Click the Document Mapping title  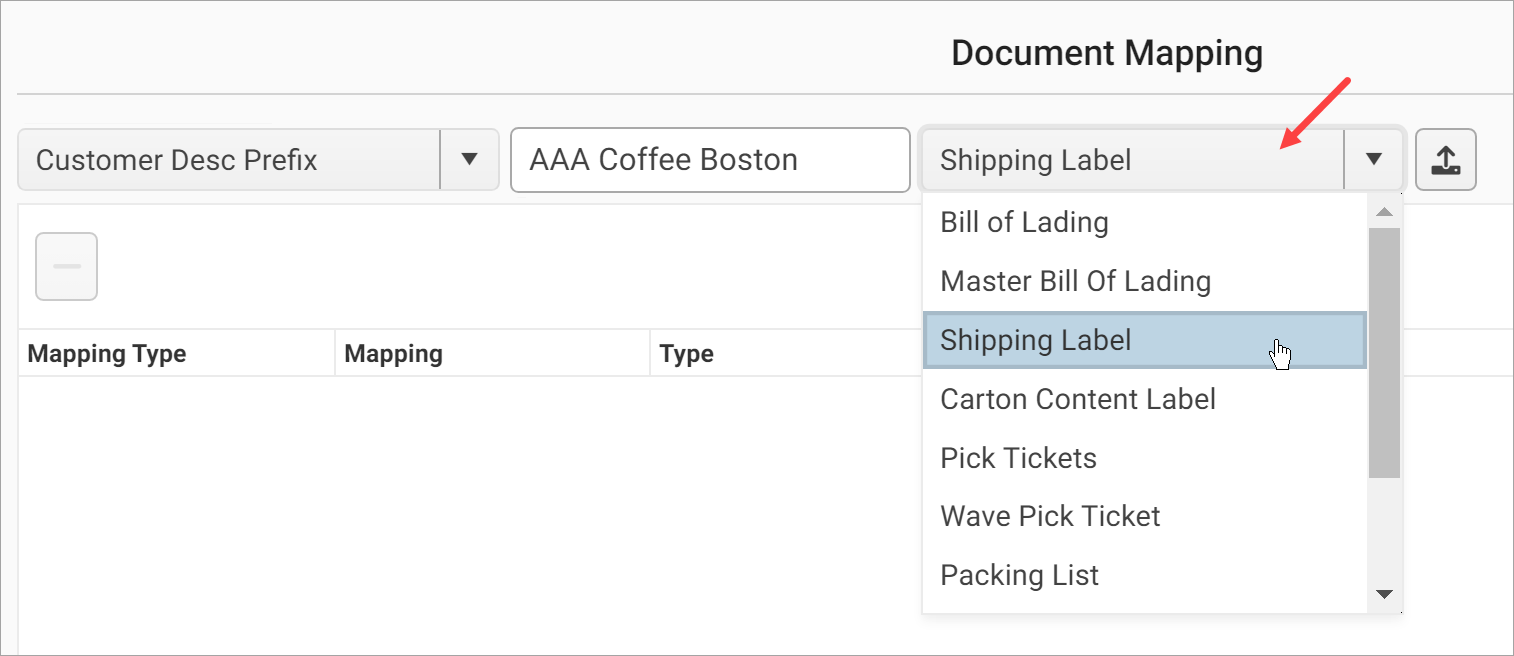1107,52
